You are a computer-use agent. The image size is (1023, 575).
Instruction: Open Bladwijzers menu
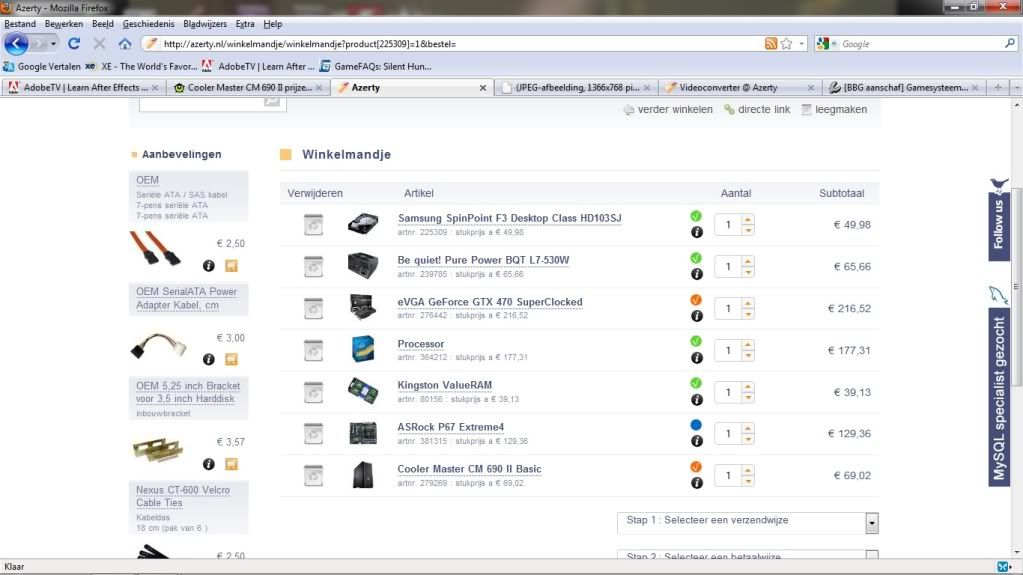[x=205, y=24]
